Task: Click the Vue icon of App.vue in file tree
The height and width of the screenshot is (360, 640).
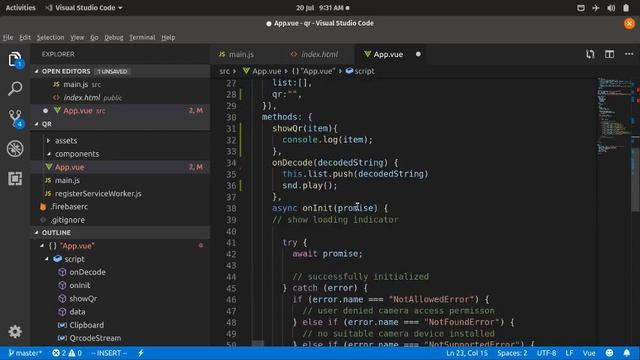Action: [49, 167]
